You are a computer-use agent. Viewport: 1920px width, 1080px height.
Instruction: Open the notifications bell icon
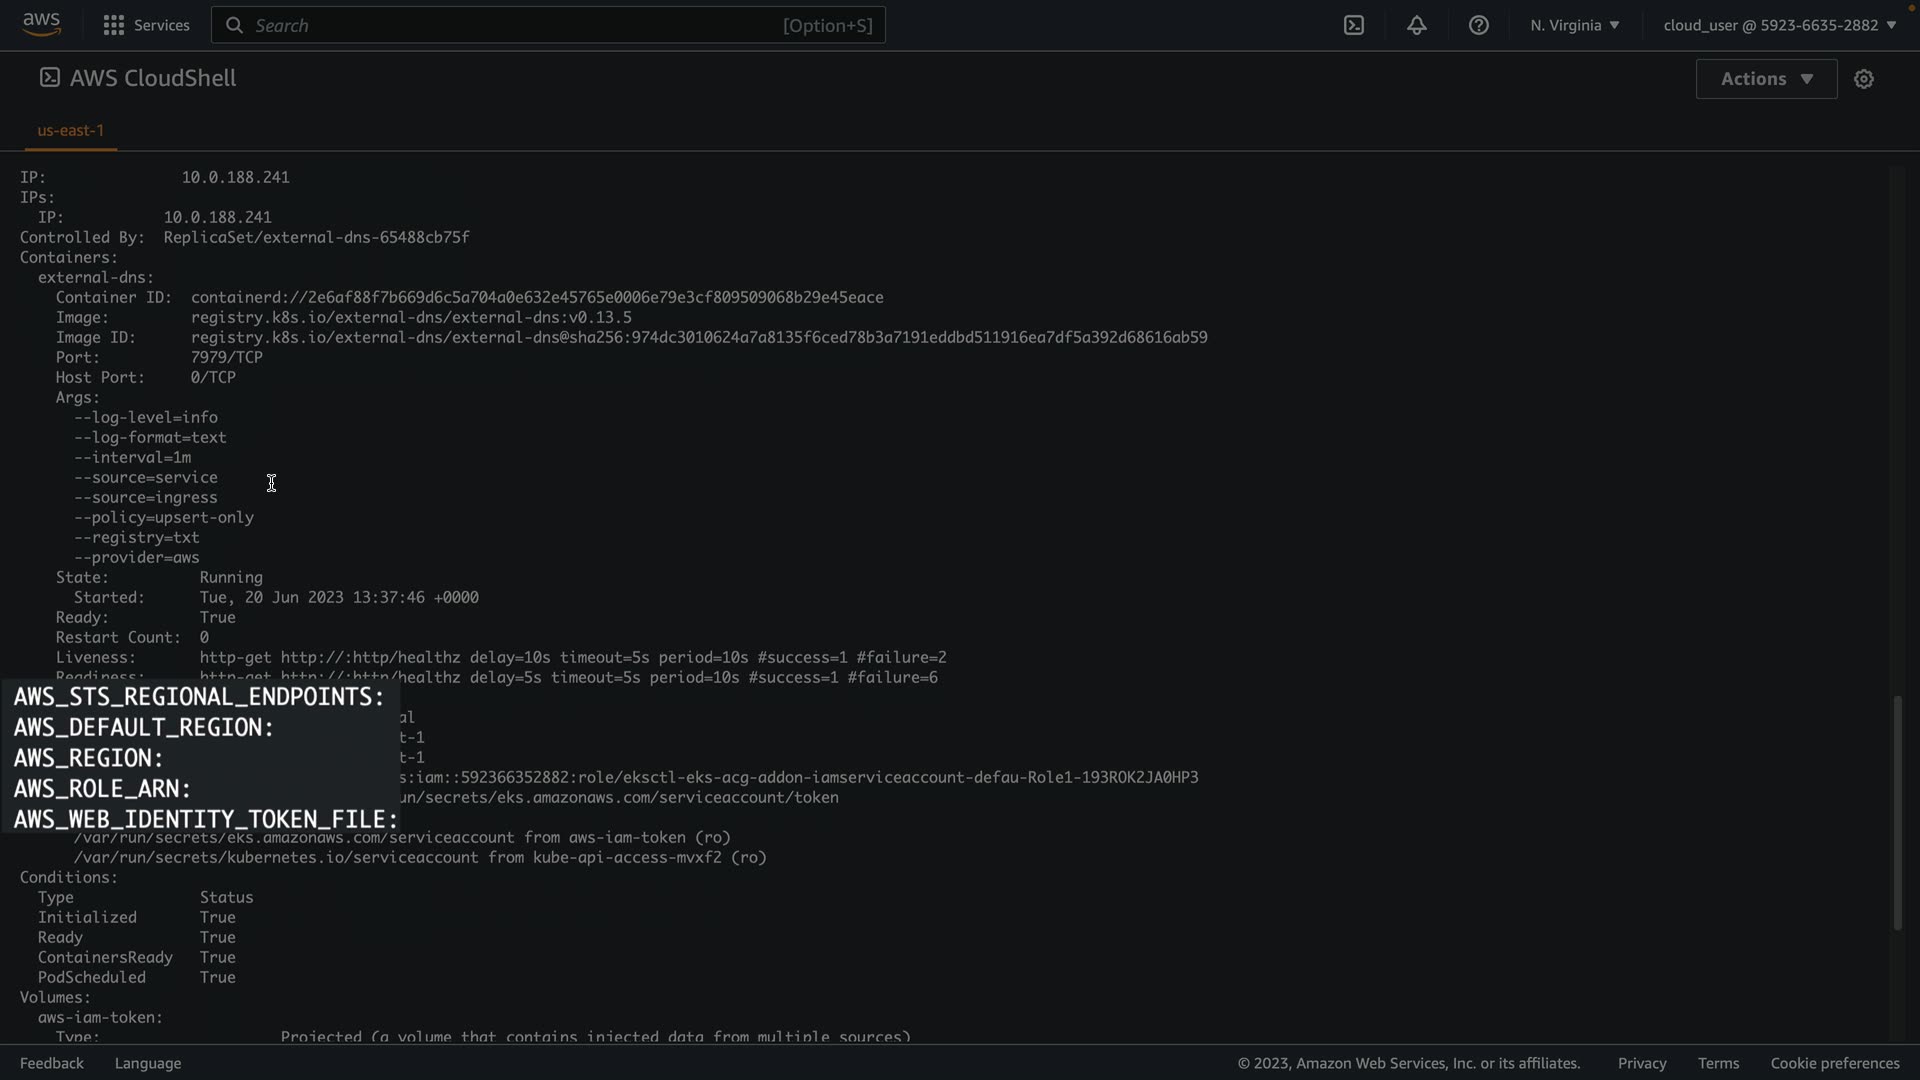(1417, 25)
